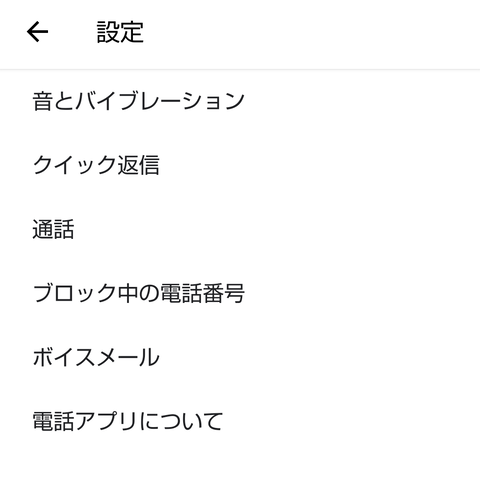Go to ボイスメール settings
The width and height of the screenshot is (480, 480).
(240, 357)
